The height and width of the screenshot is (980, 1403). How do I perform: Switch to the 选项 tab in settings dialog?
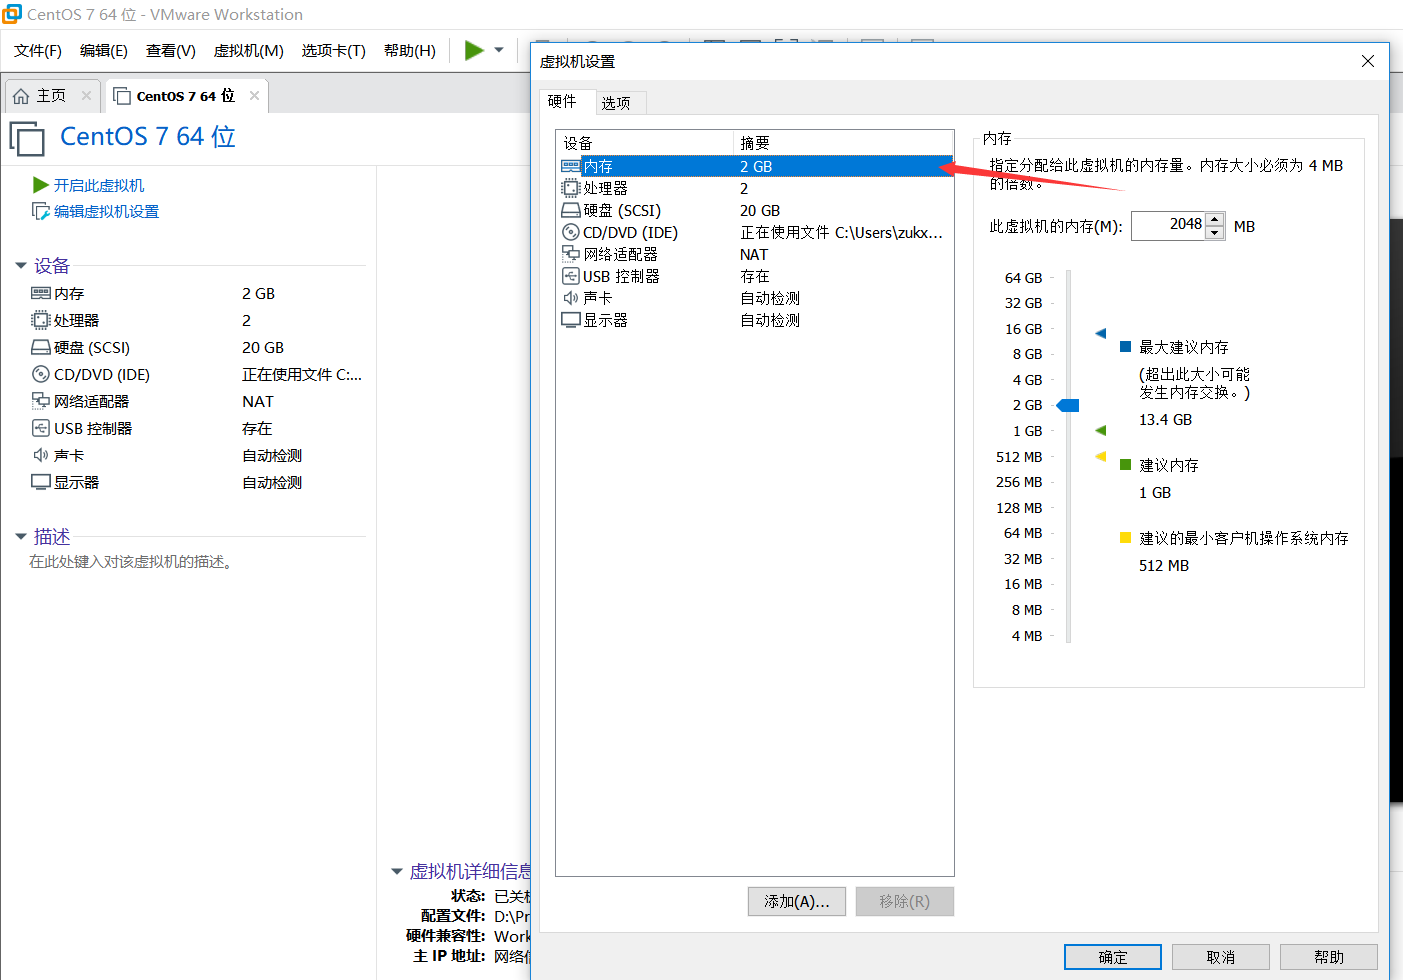[x=621, y=103]
